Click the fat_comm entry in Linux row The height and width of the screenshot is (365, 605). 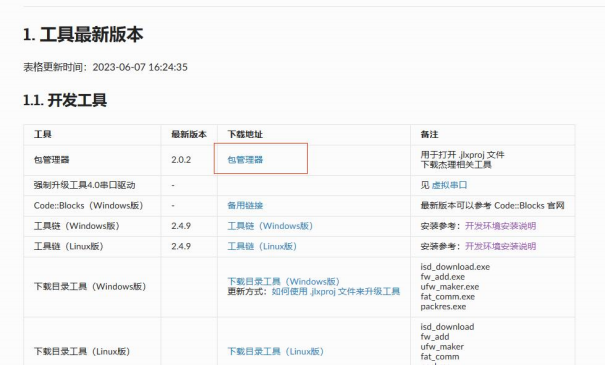click(440, 357)
